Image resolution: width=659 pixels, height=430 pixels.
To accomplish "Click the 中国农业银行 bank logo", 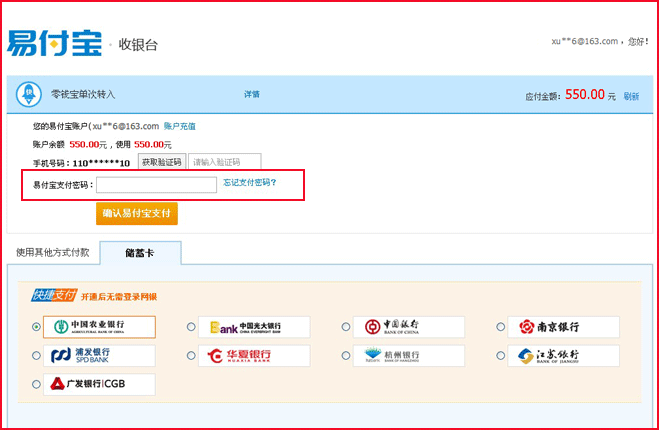I will [x=100, y=327].
